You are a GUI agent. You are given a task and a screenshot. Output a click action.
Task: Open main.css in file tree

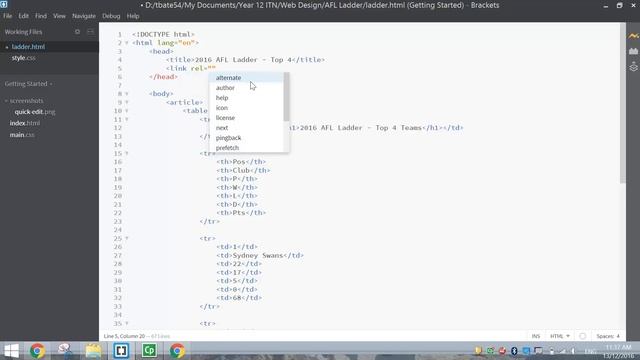click(x=22, y=135)
